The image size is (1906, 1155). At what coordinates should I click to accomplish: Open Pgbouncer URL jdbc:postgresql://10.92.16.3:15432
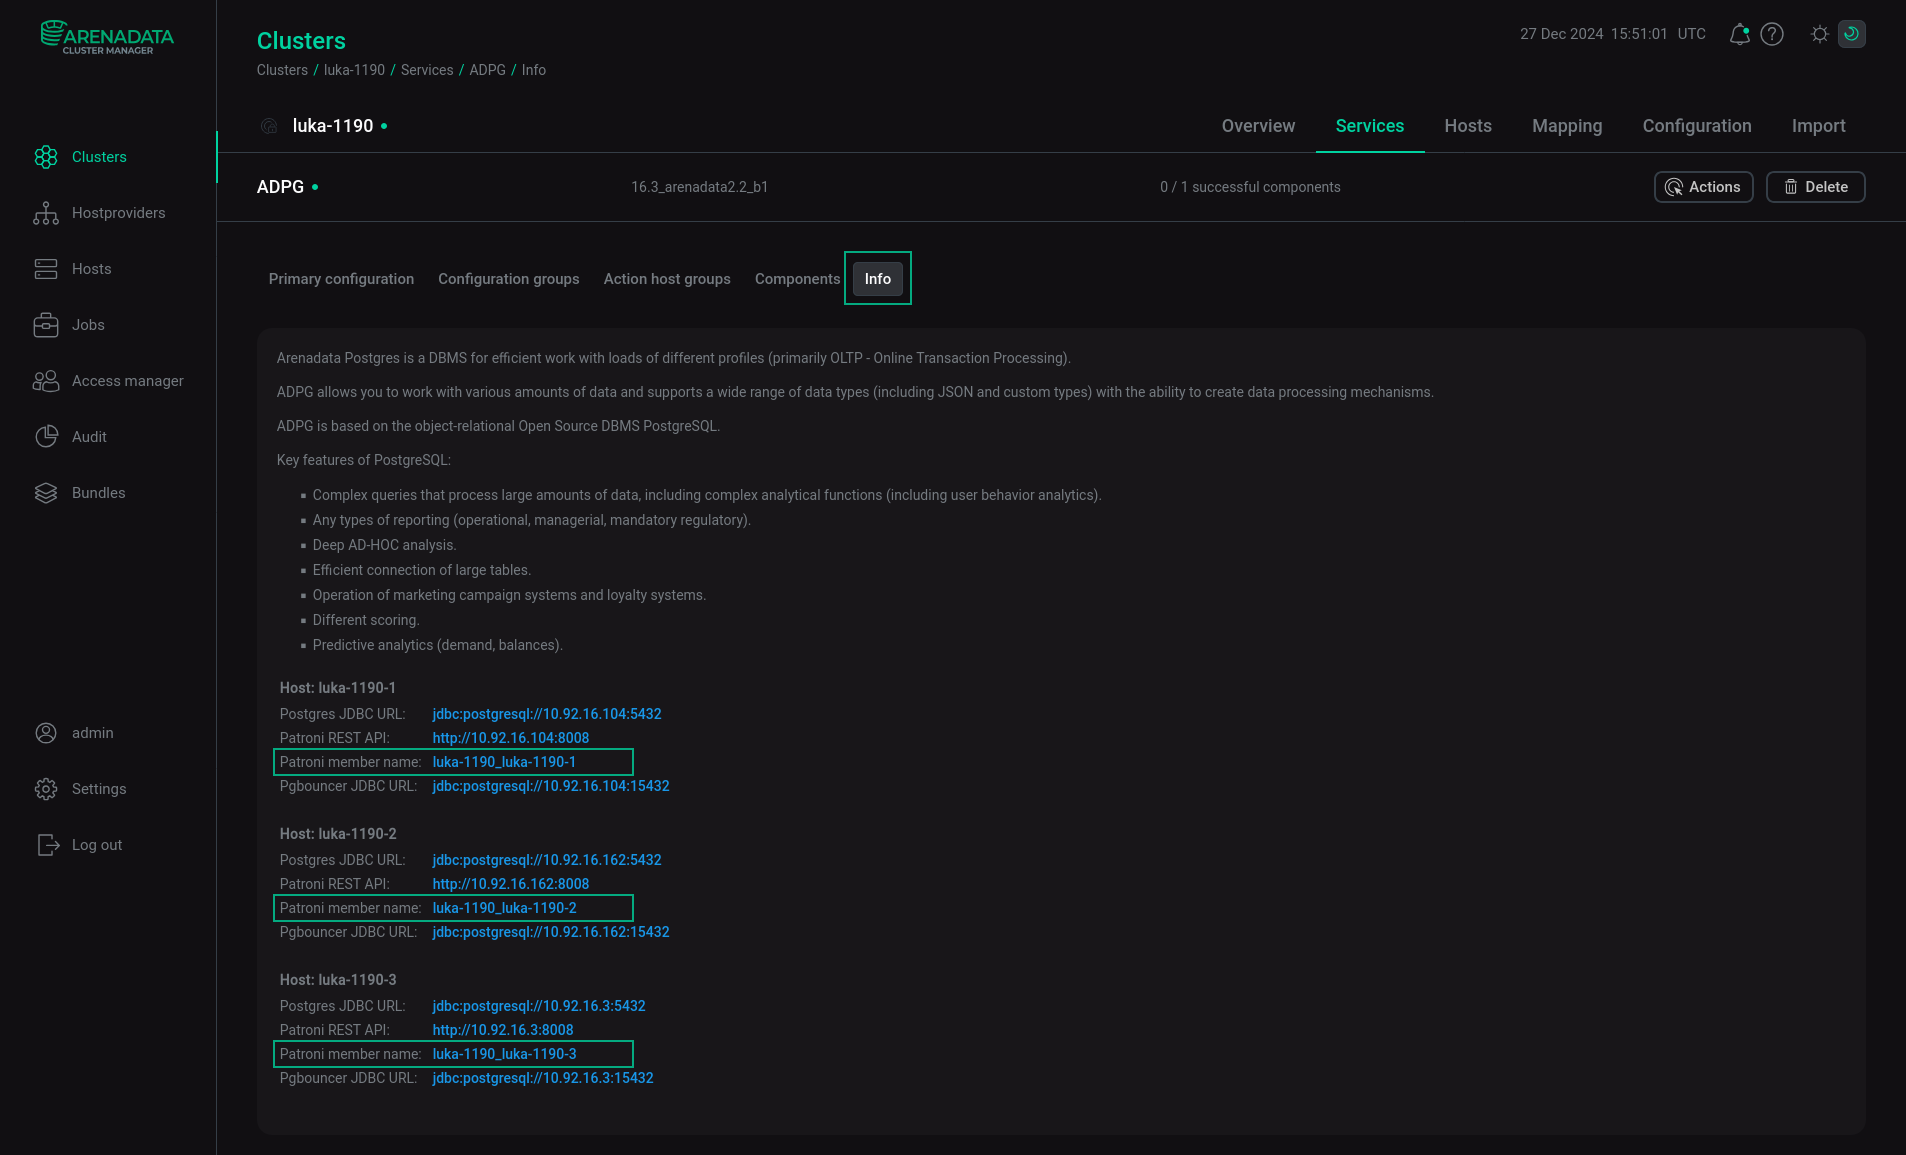coord(543,1078)
